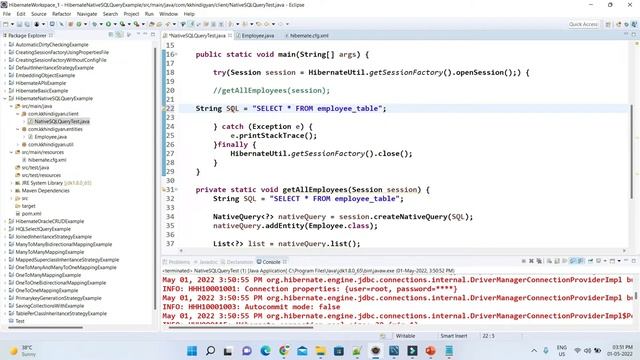This screenshot has width=640, height=360.
Task: Click Remove Launch in the Console toolbar
Action: (x=531, y=261)
